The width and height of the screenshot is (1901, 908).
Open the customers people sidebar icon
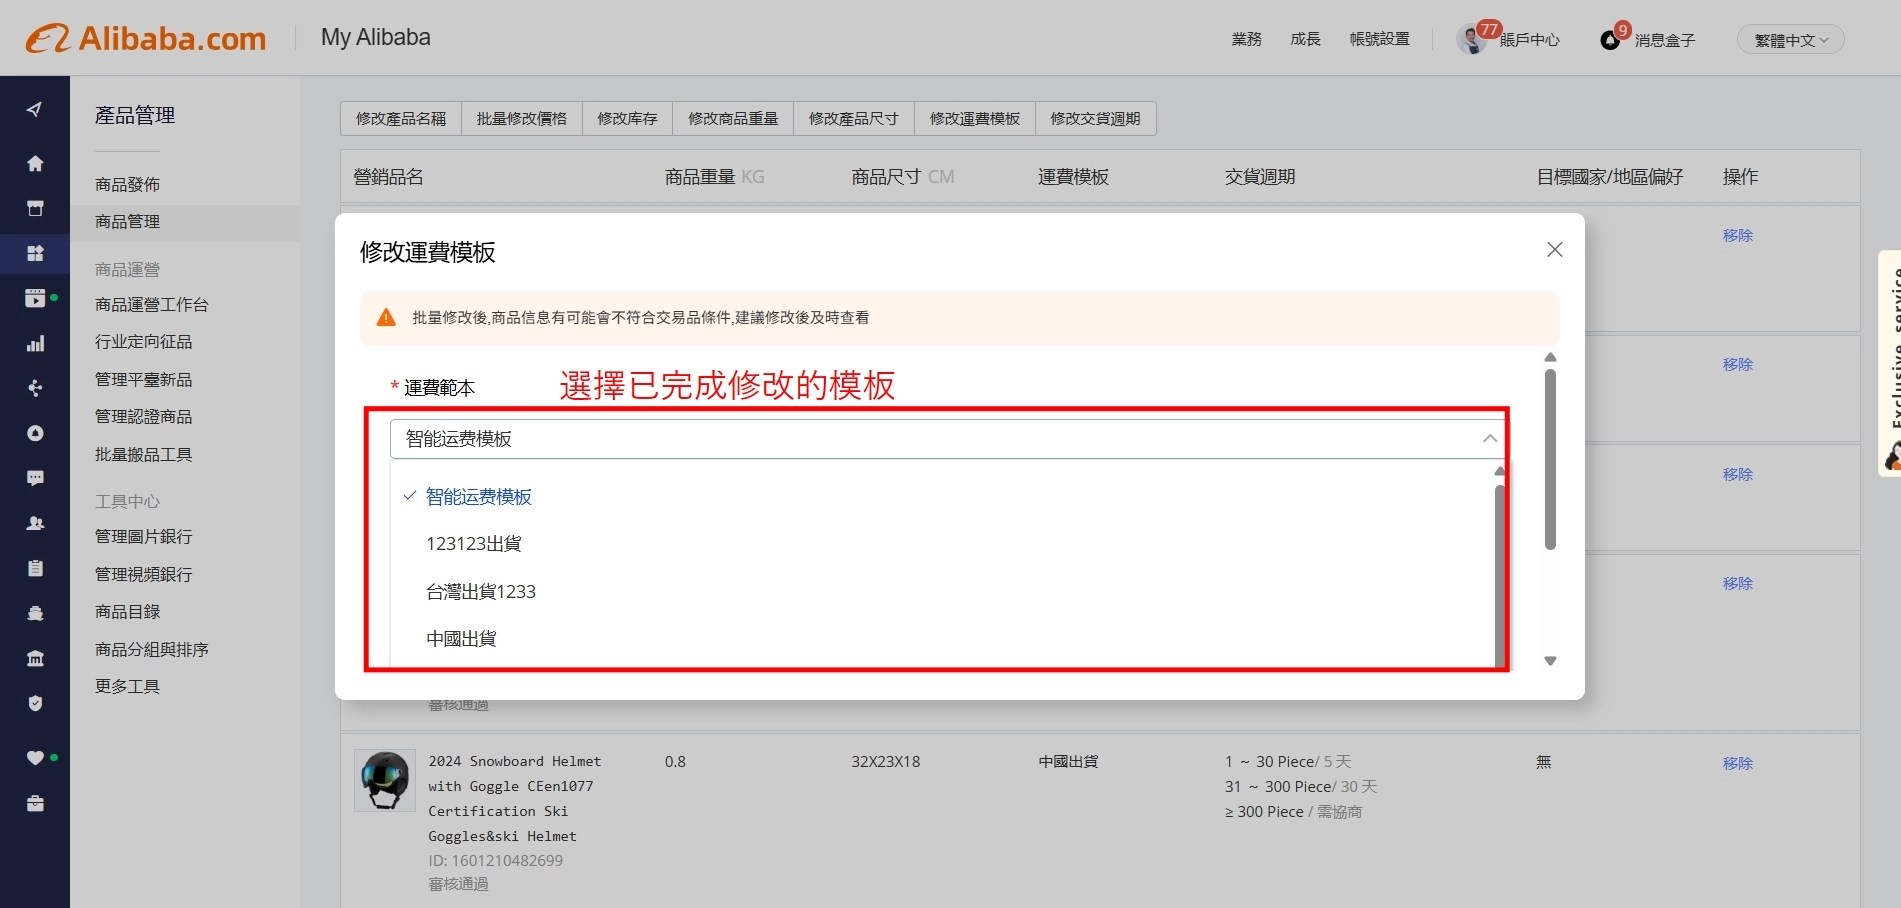point(35,523)
